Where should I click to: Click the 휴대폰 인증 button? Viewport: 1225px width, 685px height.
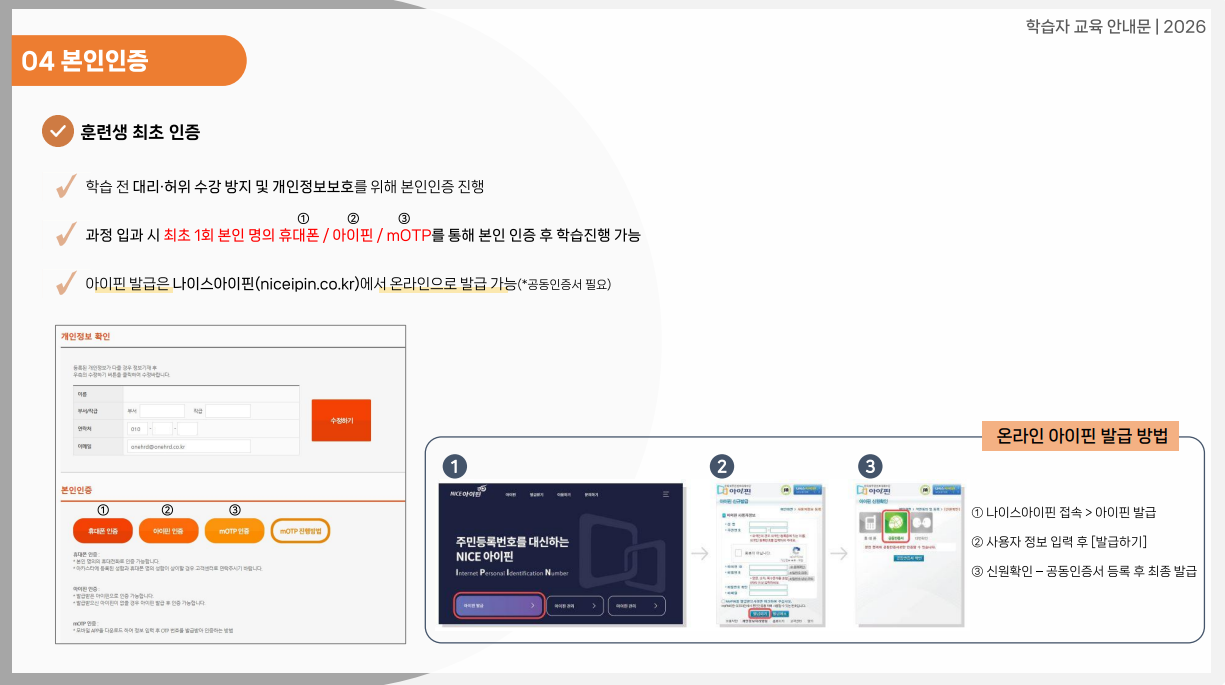(102, 530)
